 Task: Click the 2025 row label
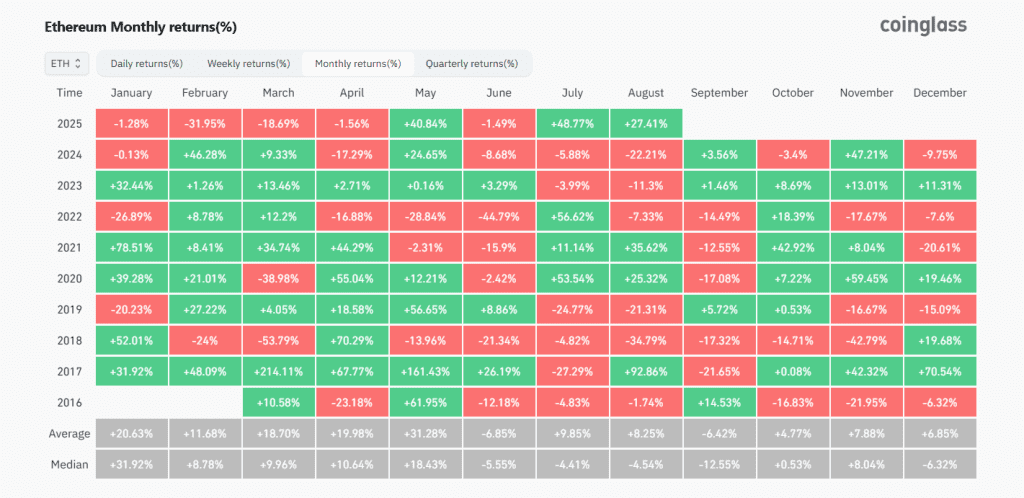coord(69,123)
